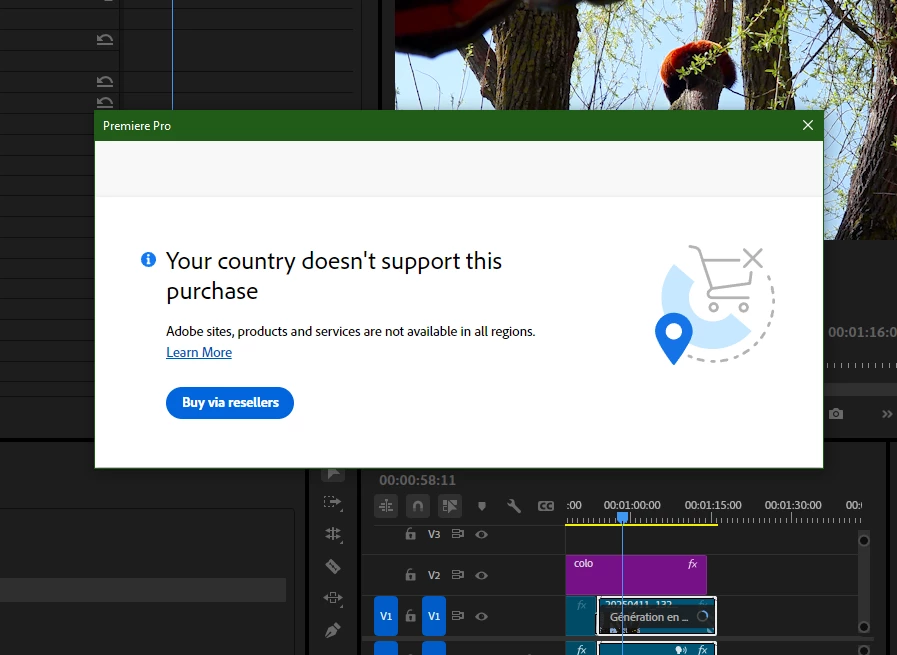
Task: Click the program monitor time ruler
Action: click(860, 365)
